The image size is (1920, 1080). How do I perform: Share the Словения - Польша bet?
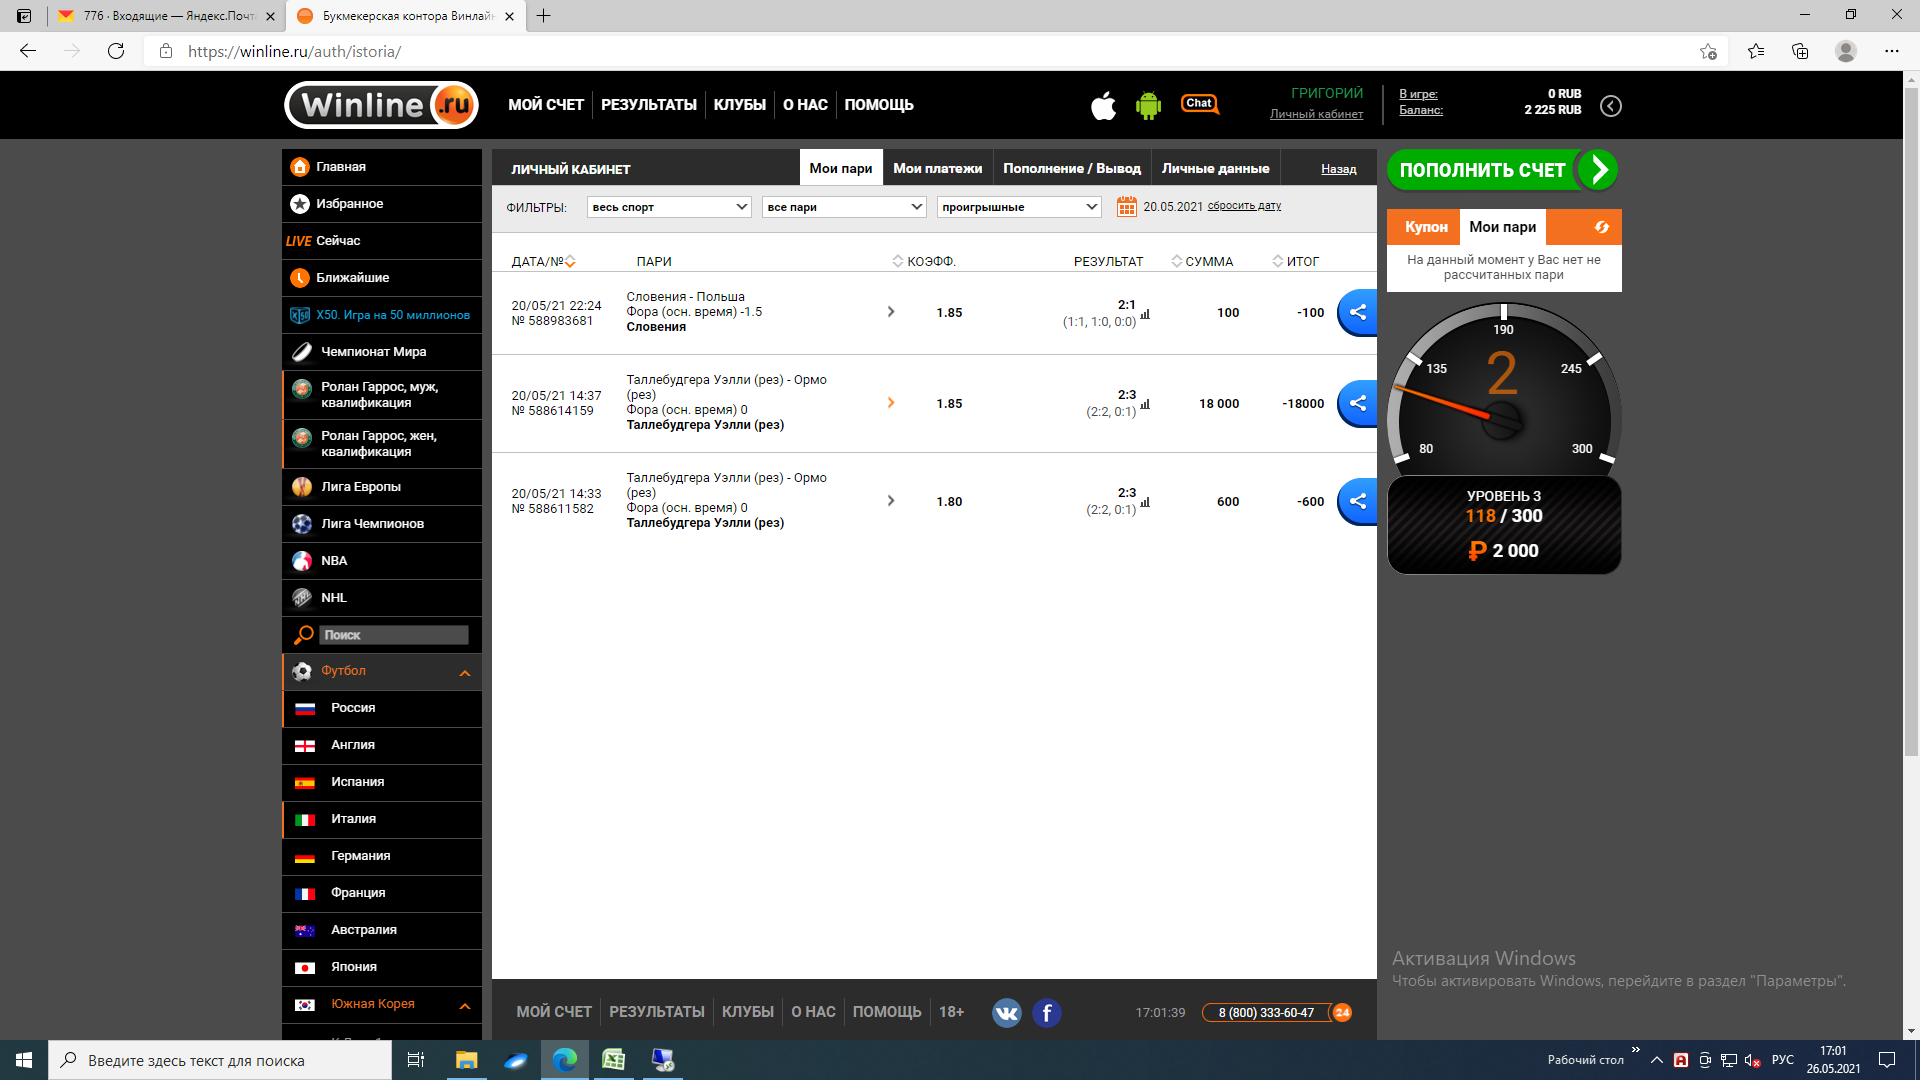(1357, 312)
